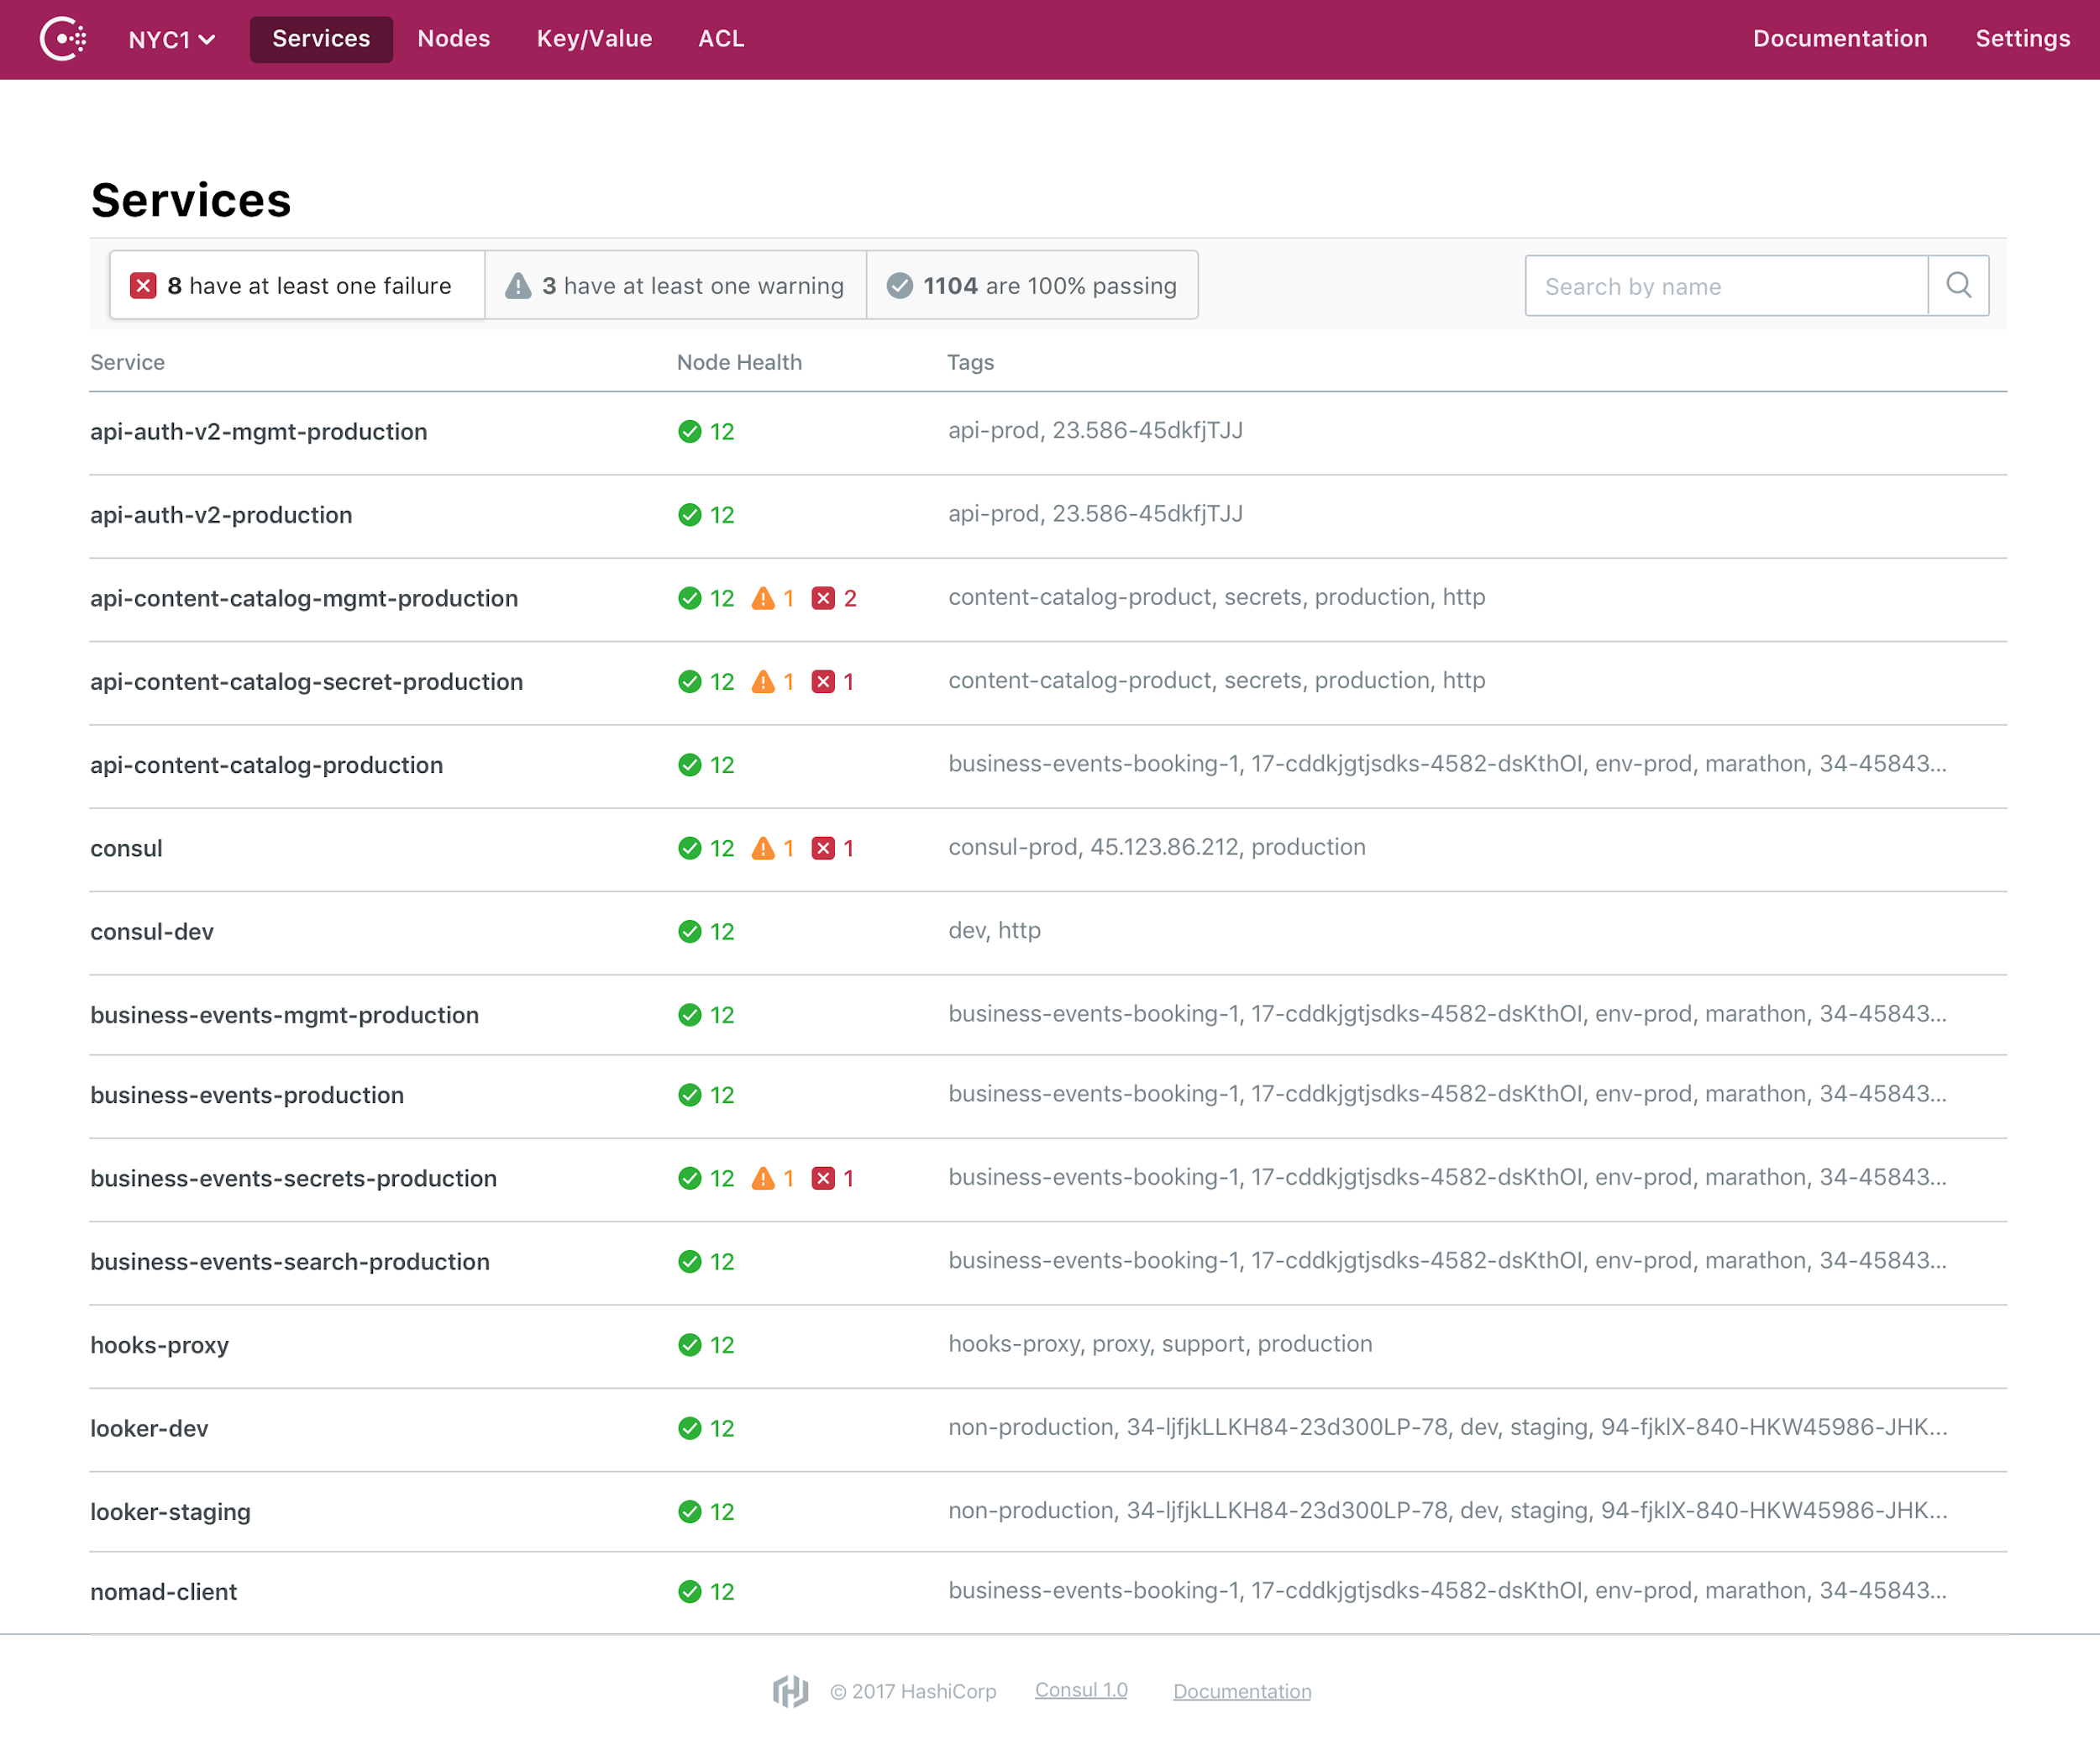
Task: Click the green check icon on api-auth-v2-production row
Action: (690, 514)
